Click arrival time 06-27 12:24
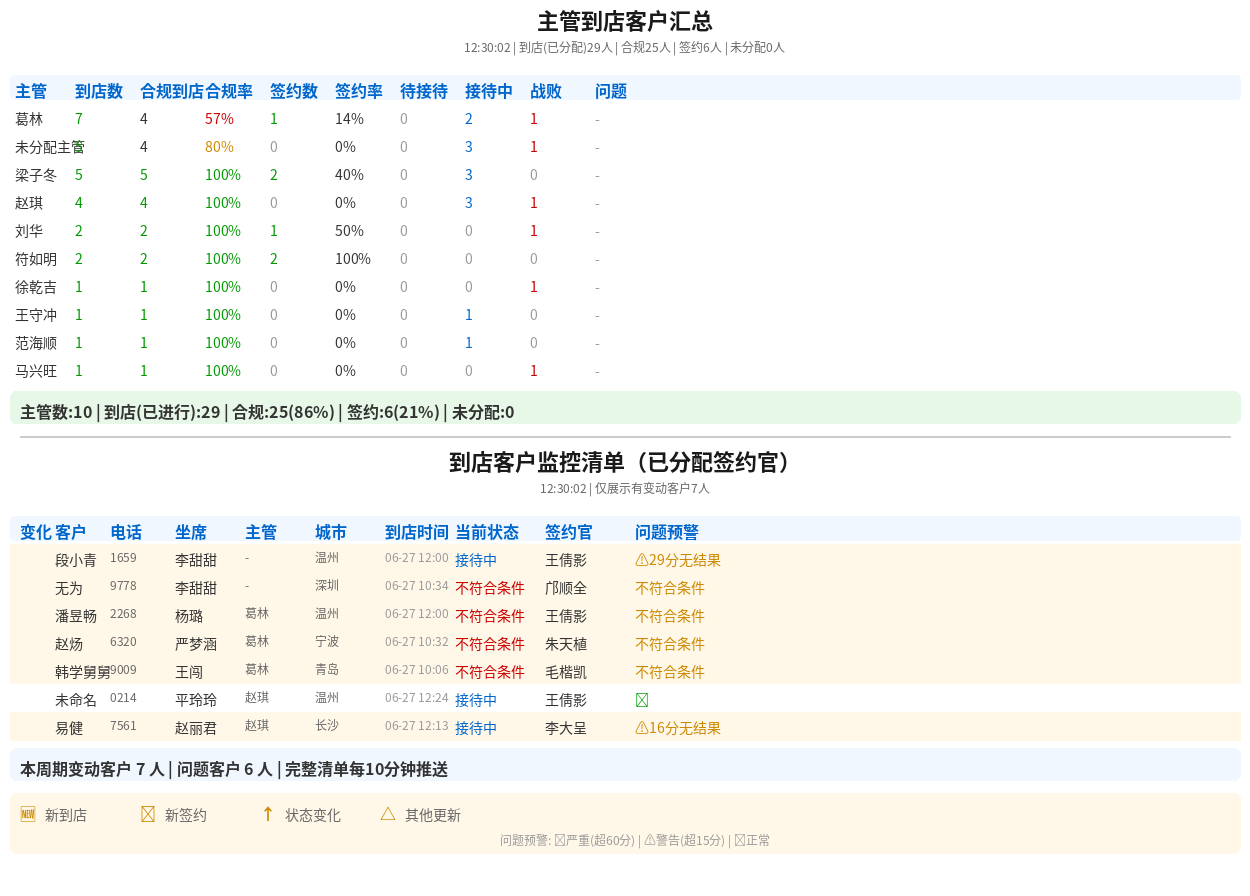The image size is (1250, 896). [x=417, y=698]
